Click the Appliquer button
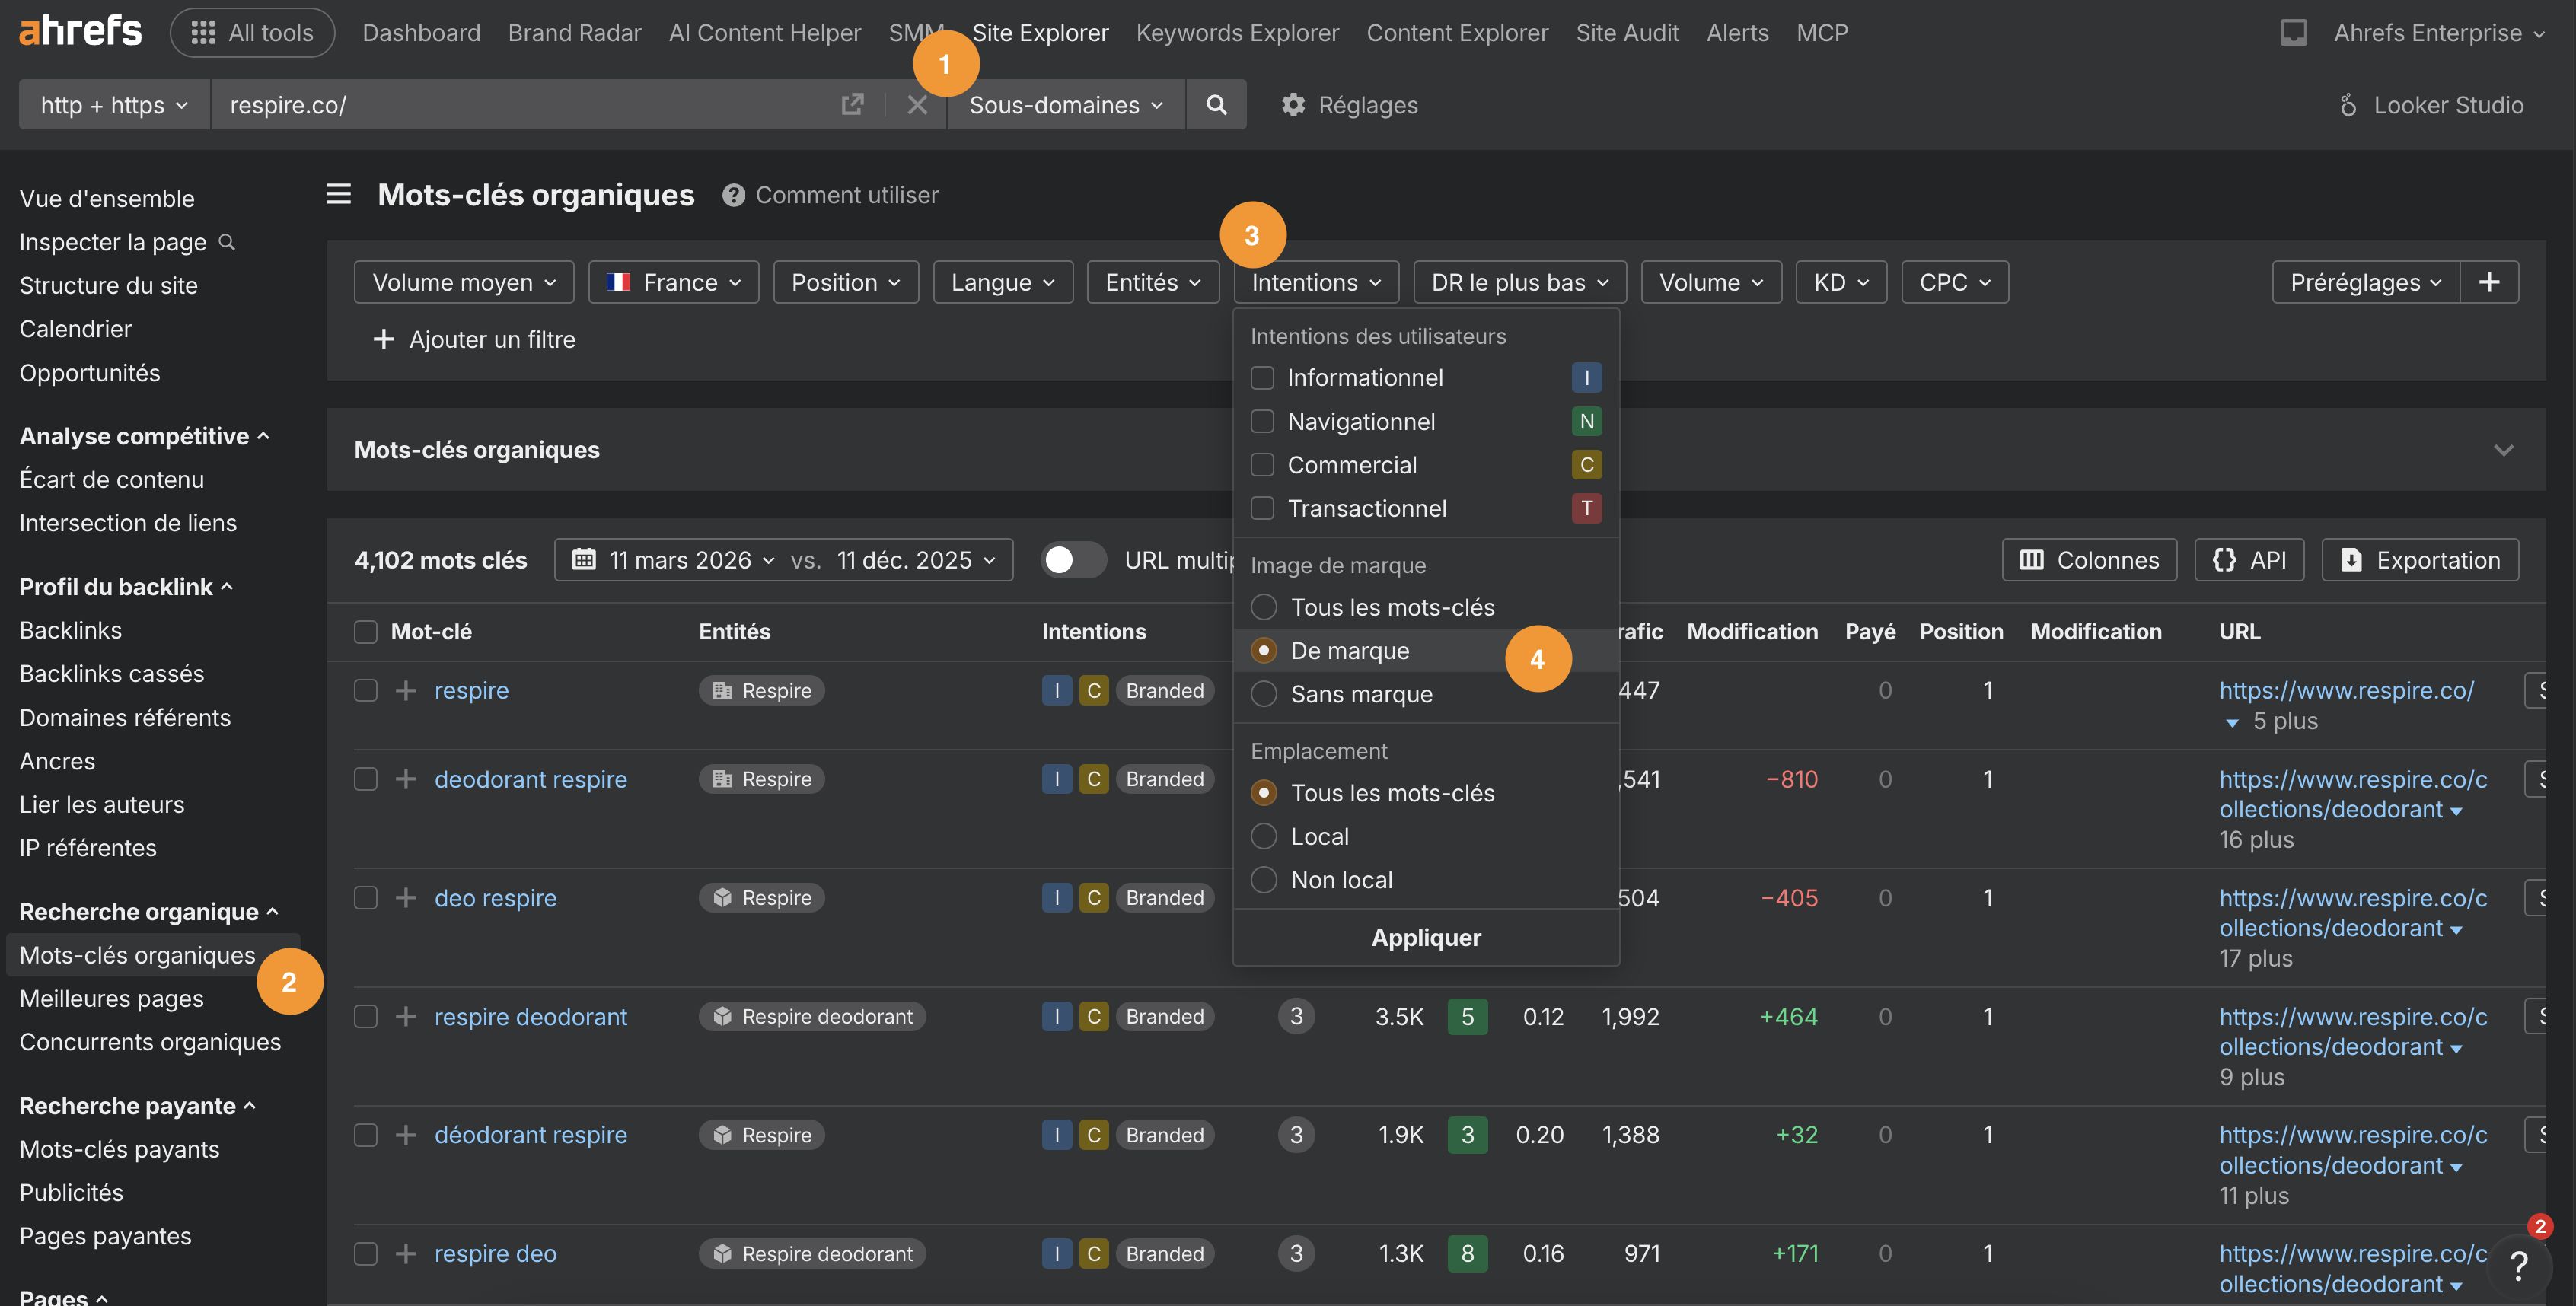The width and height of the screenshot is (2576, 1306). (x=1425, y=937)
